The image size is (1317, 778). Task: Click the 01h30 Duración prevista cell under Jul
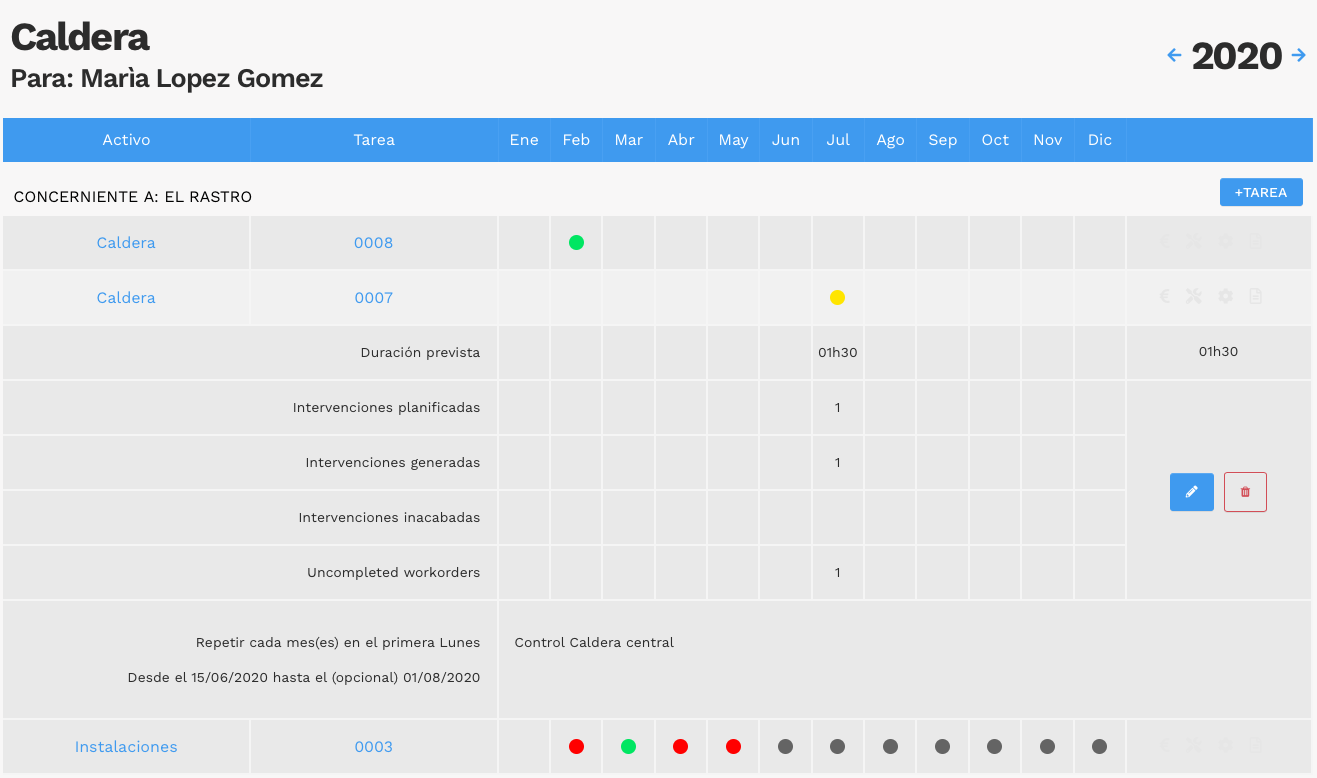[838, 352]
